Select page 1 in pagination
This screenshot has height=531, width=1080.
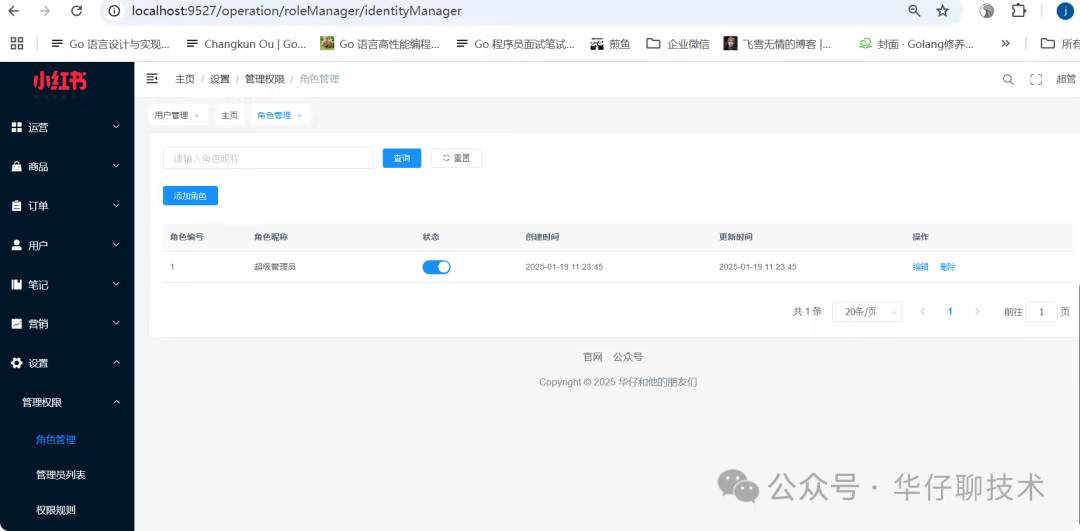[950, 312]
